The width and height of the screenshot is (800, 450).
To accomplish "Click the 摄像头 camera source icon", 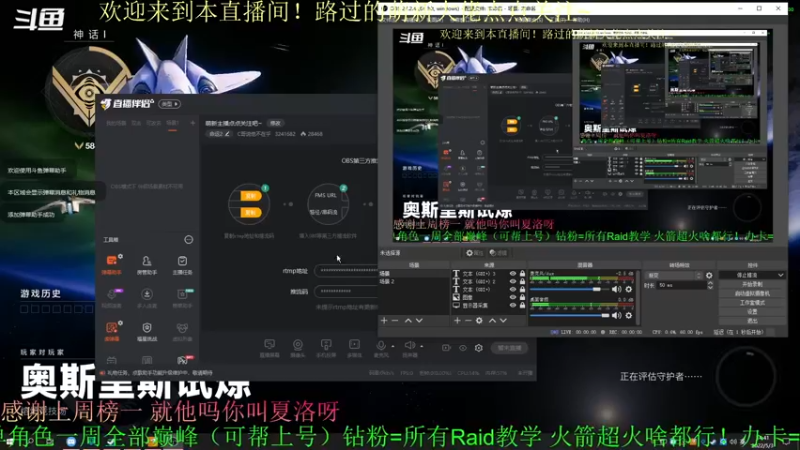I will click(297, 348).
